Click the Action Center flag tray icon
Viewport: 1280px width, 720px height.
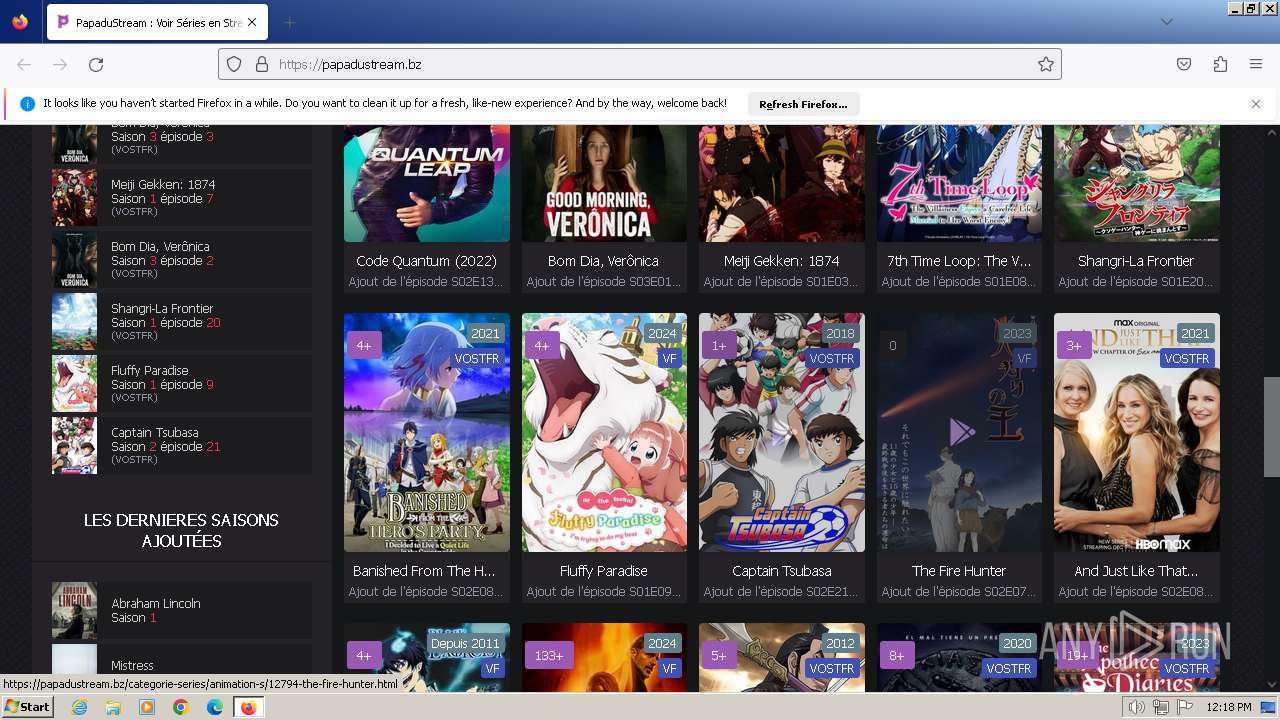[1185, 707]
